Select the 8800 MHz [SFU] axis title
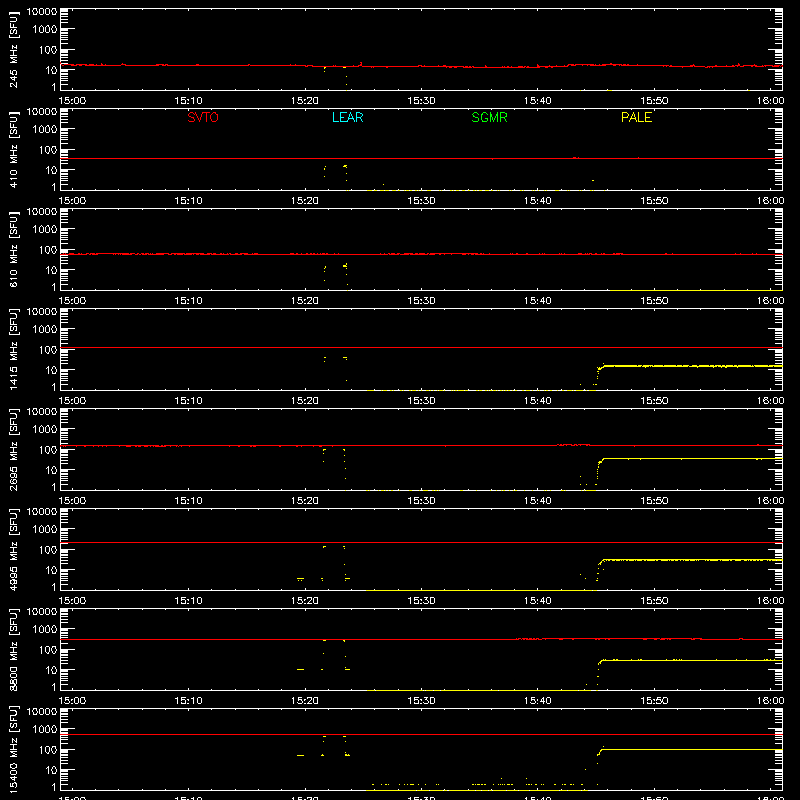 (x=14, y=649)
